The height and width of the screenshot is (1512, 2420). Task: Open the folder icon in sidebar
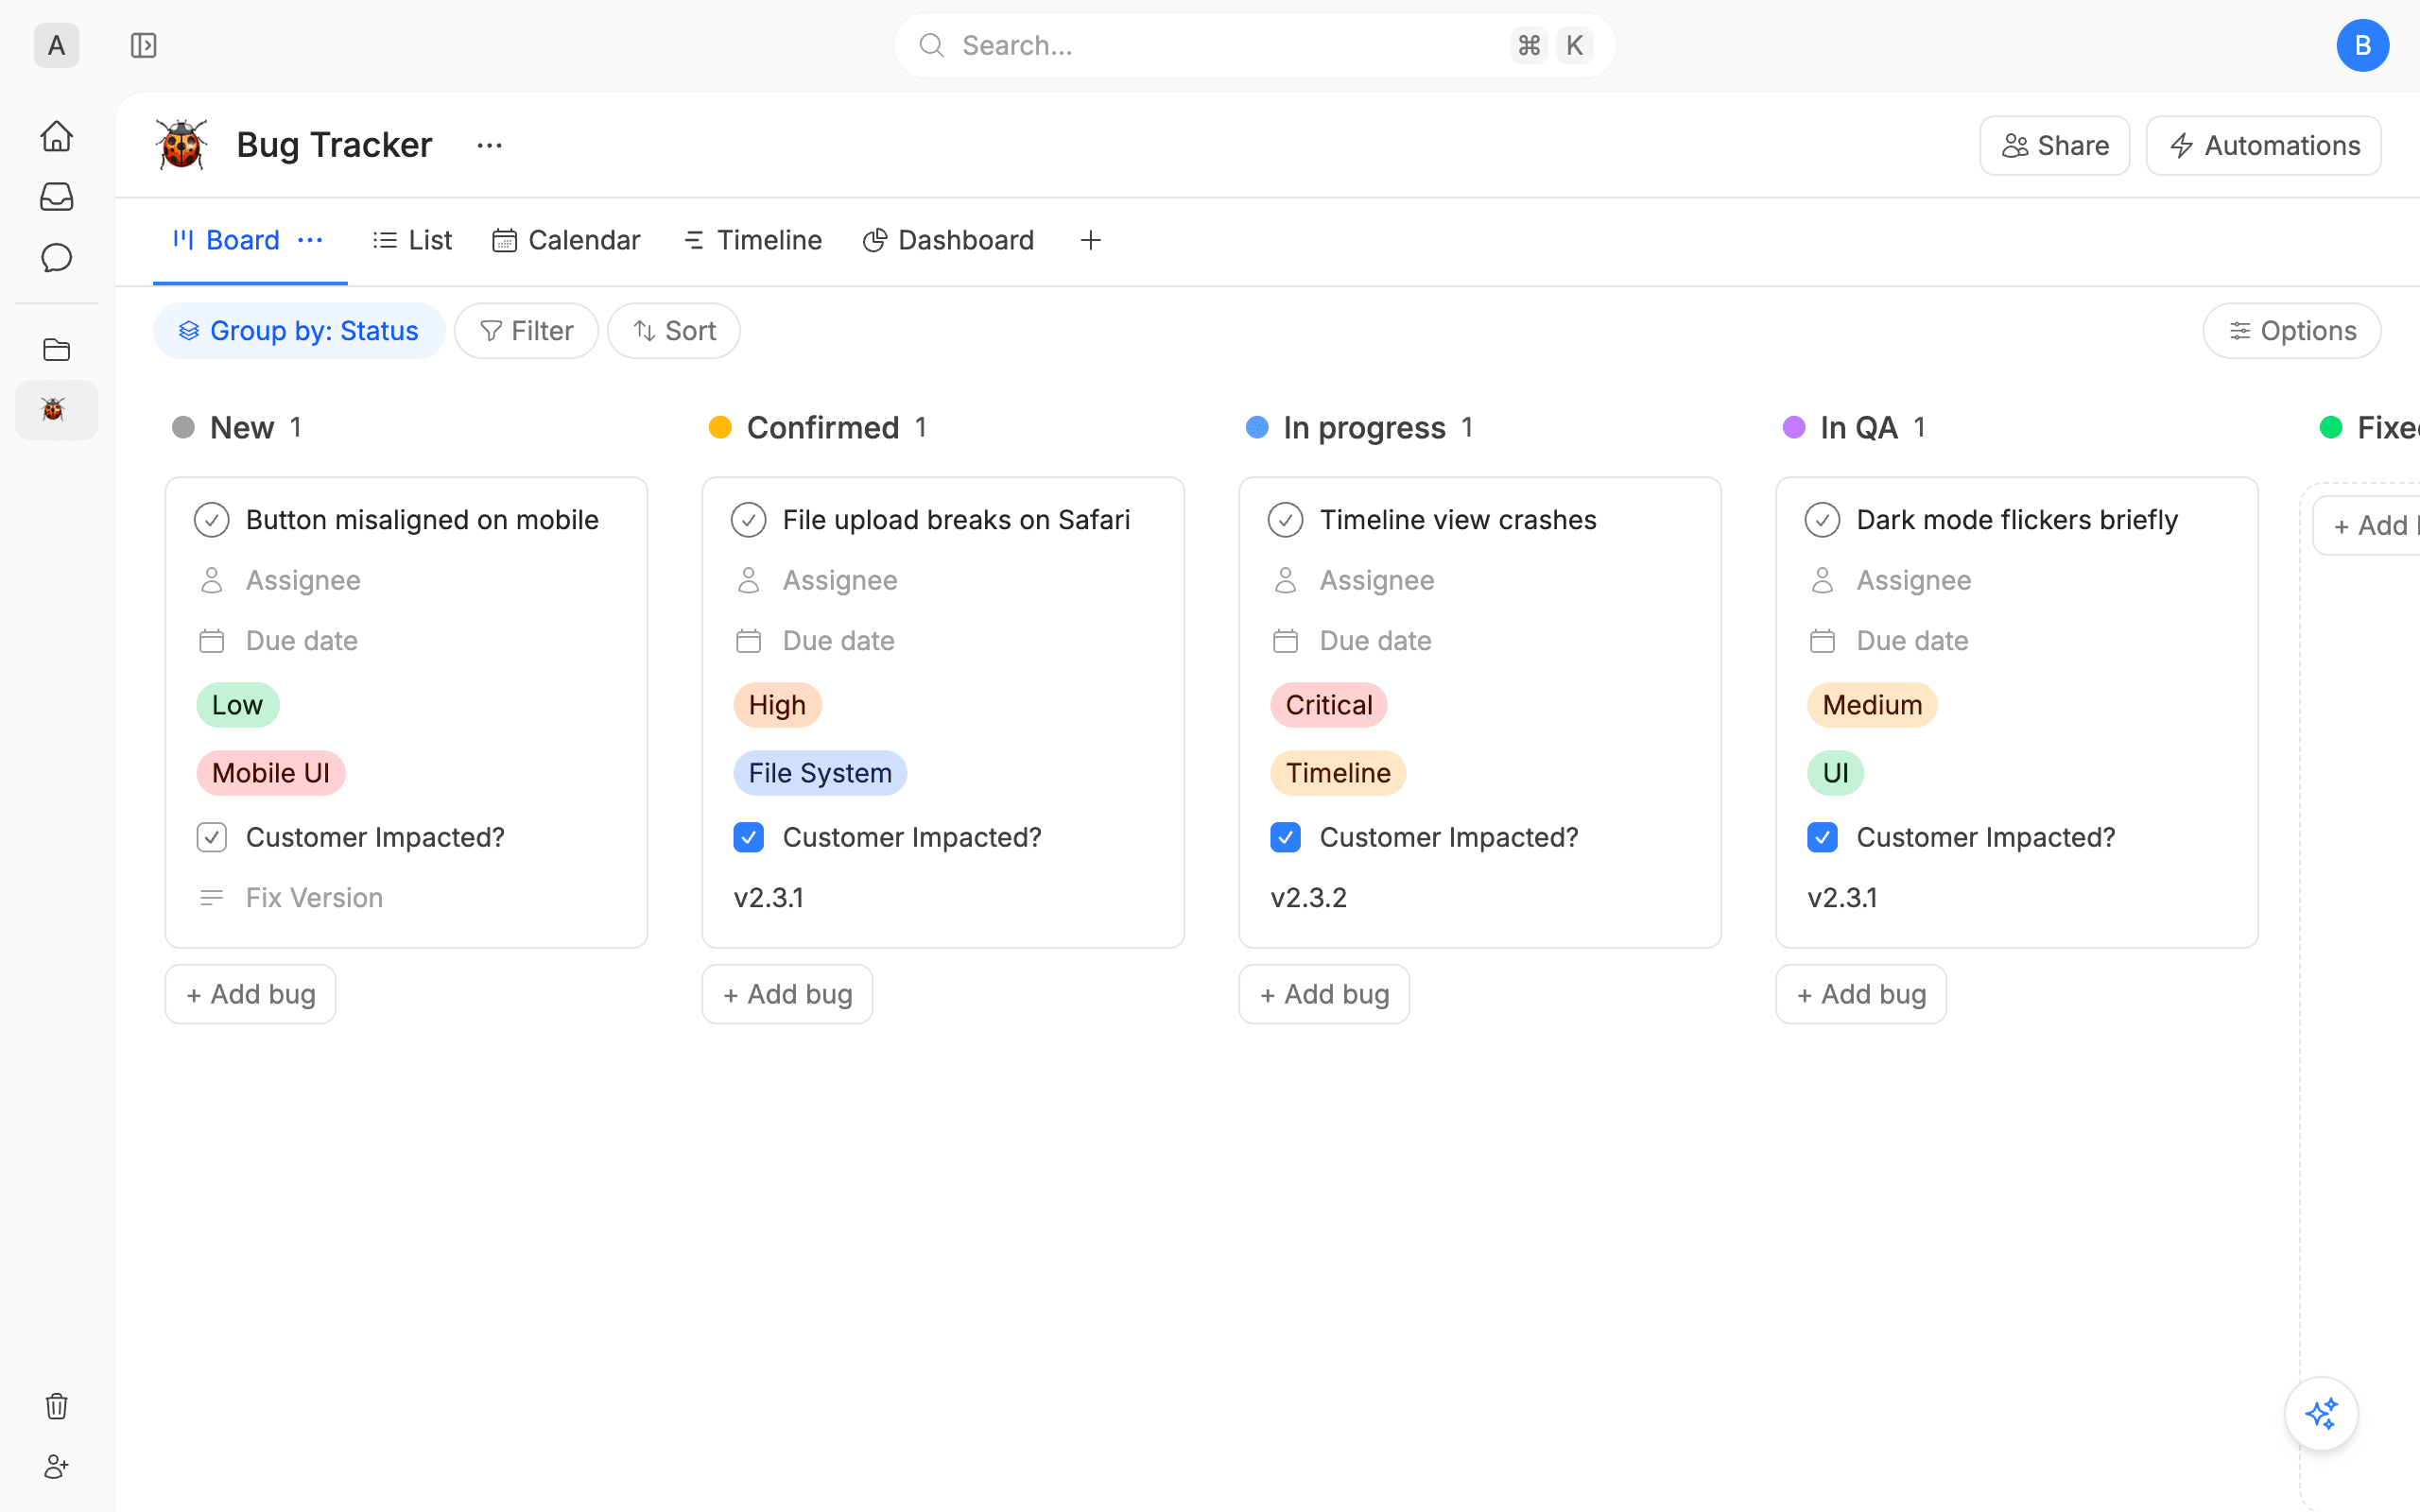(x=57, y=349)
